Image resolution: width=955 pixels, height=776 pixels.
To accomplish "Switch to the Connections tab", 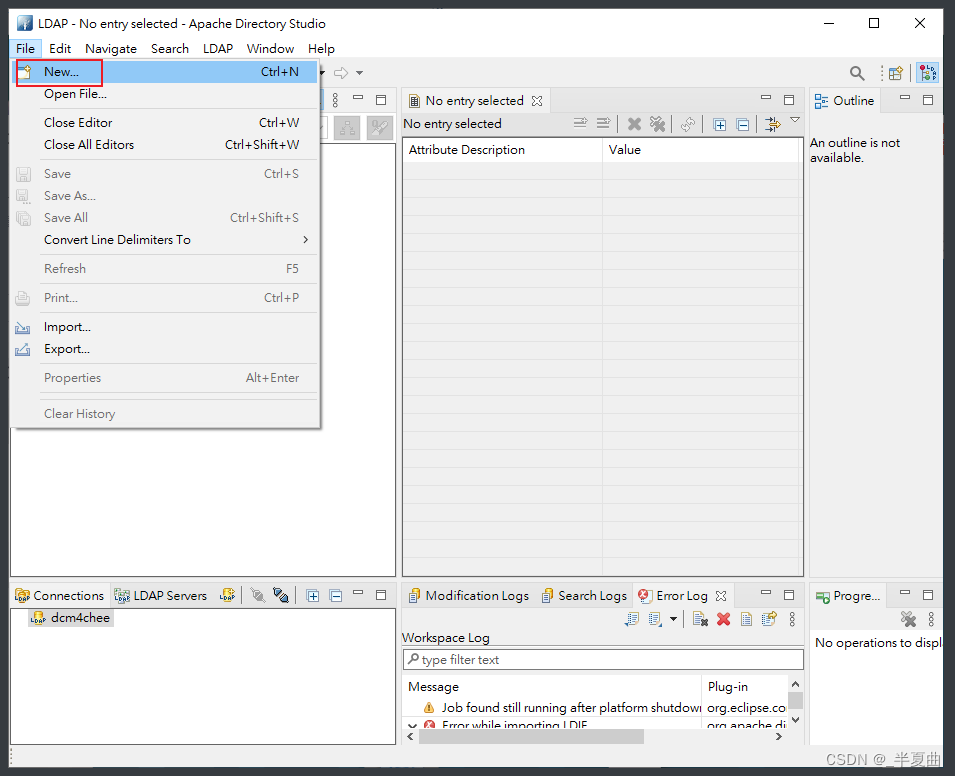I will pos(60,596).
